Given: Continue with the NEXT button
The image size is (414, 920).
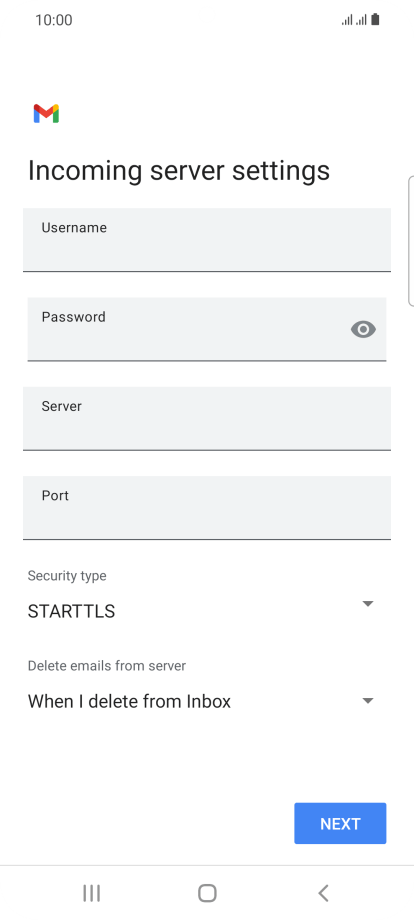Looking at the screenshot, I should click(340, 824).
